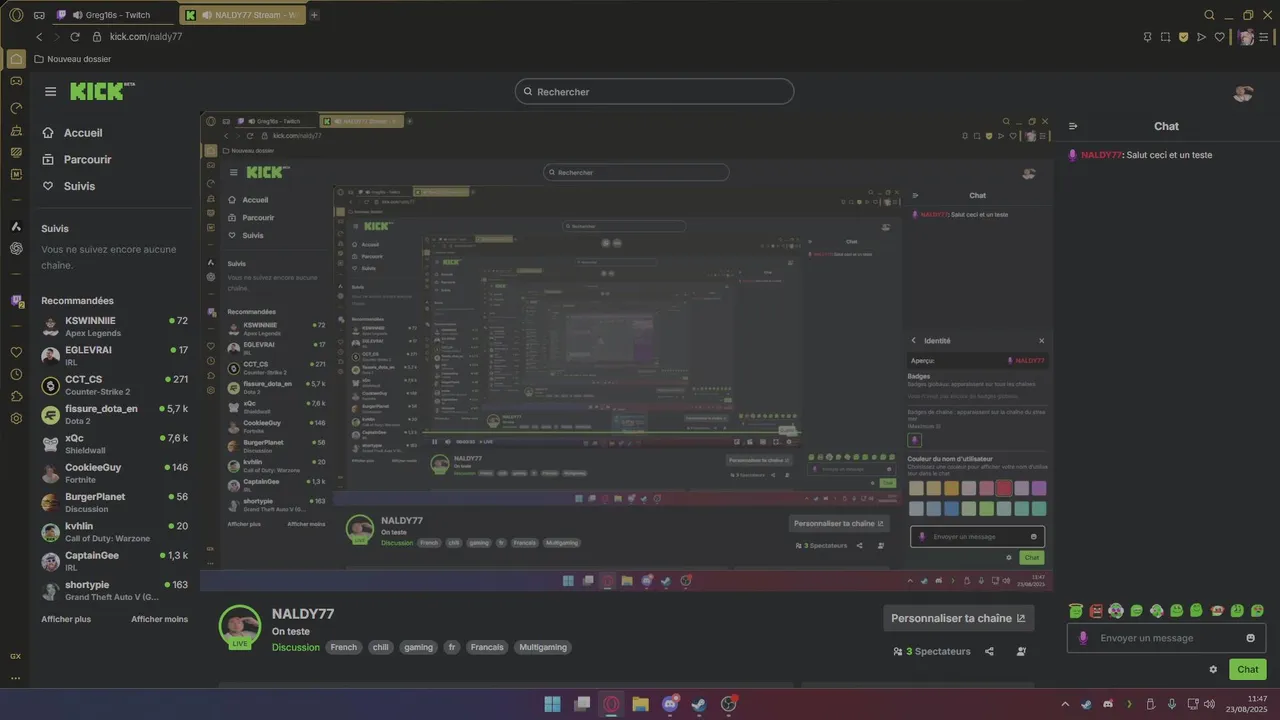Open EGLEVRAI recommended channel

point(114,356)
